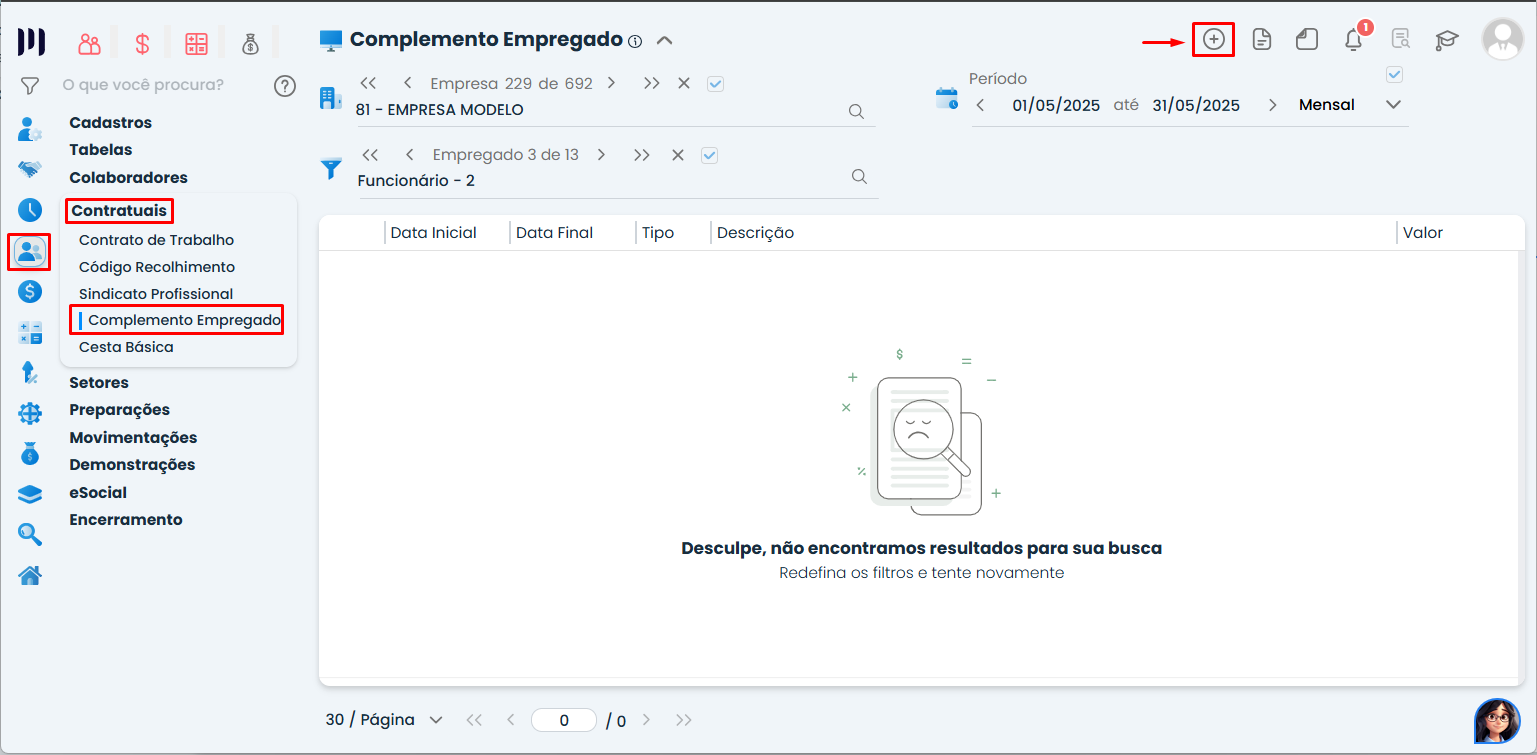Image resolution: width=1537 pixels, height=755 pixels.
Task: Clear Empresa selection with X button
Action: [x=684, y=84]
